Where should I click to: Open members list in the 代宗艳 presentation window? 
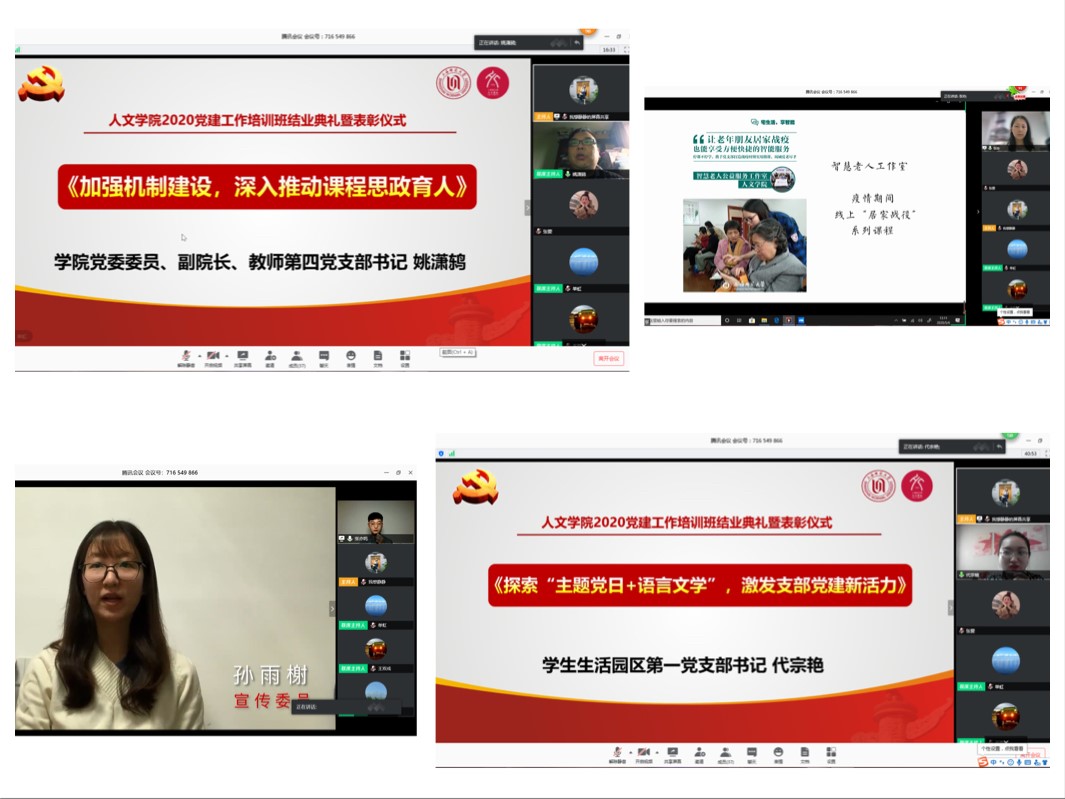pos(724,753)
